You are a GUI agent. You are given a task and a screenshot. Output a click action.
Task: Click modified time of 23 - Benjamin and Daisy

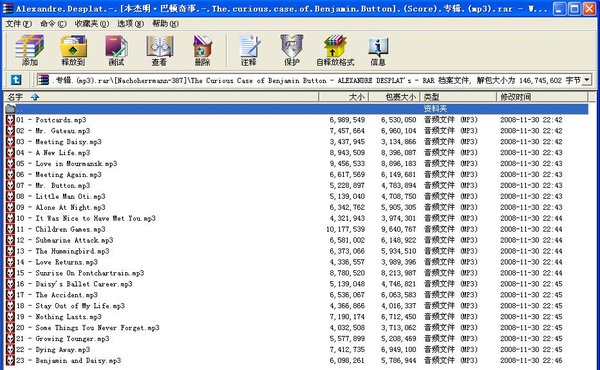(531, 360)
